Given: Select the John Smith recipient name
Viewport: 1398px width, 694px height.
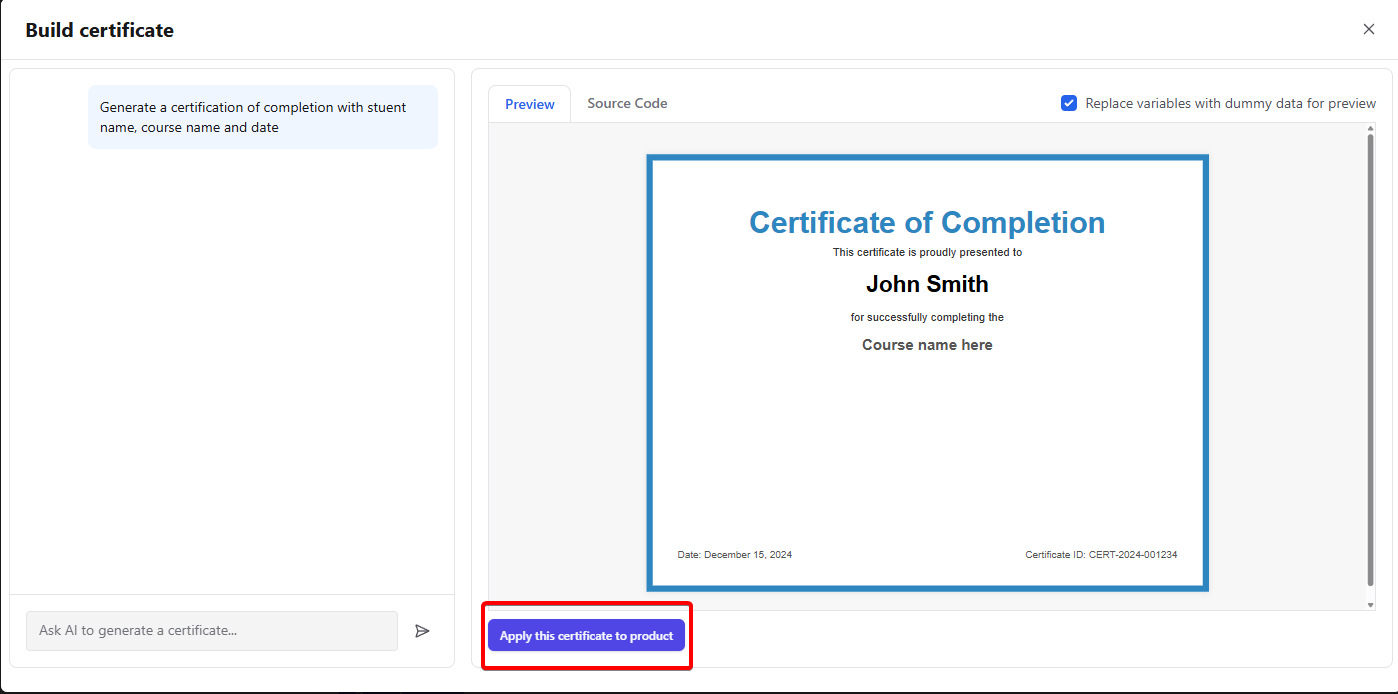Looking at the screenshot, I should click(927, 284).
